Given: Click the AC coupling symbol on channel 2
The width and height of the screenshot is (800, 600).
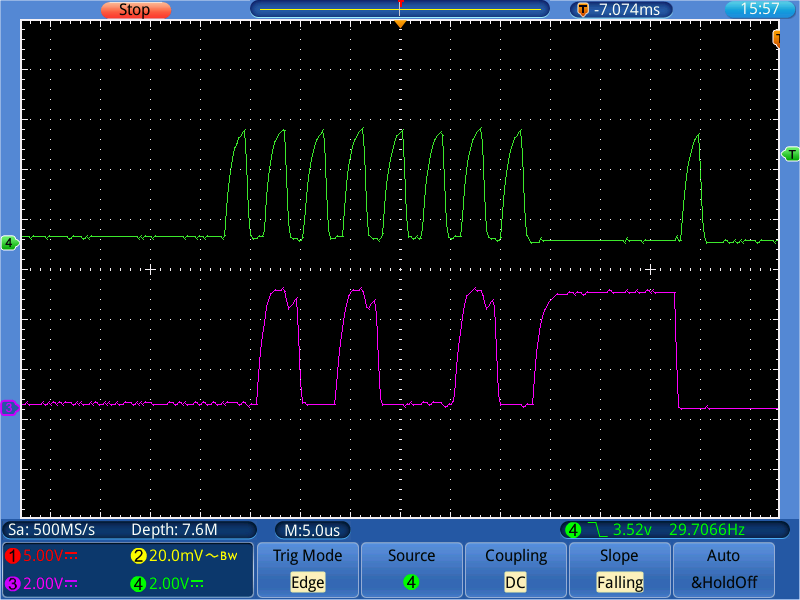Looking at the screenshot, I should click(212, 556).
